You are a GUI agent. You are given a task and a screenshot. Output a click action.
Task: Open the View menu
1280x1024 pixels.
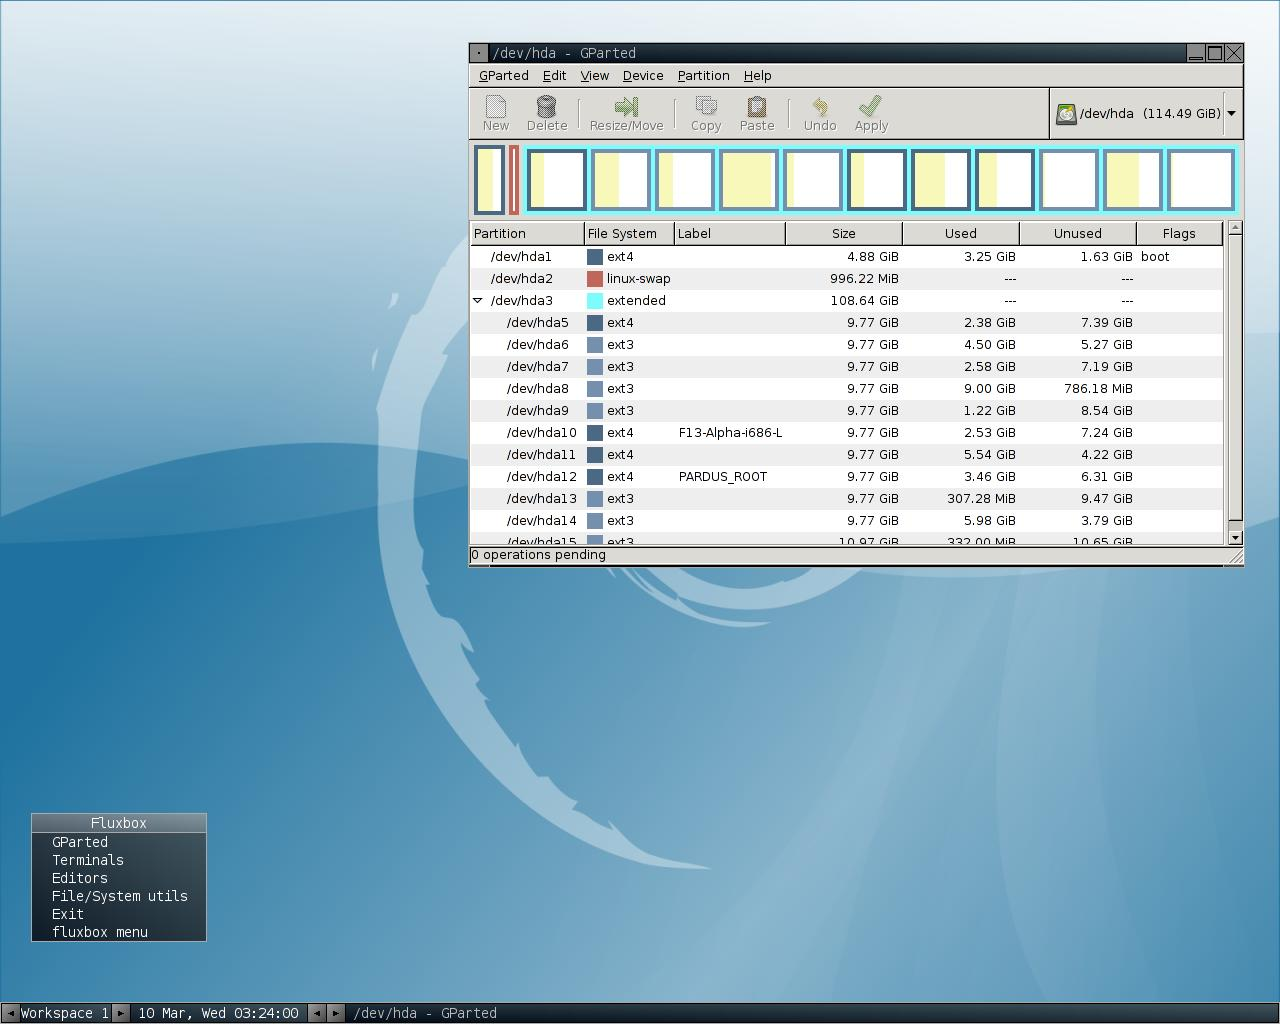click(595, 76)
